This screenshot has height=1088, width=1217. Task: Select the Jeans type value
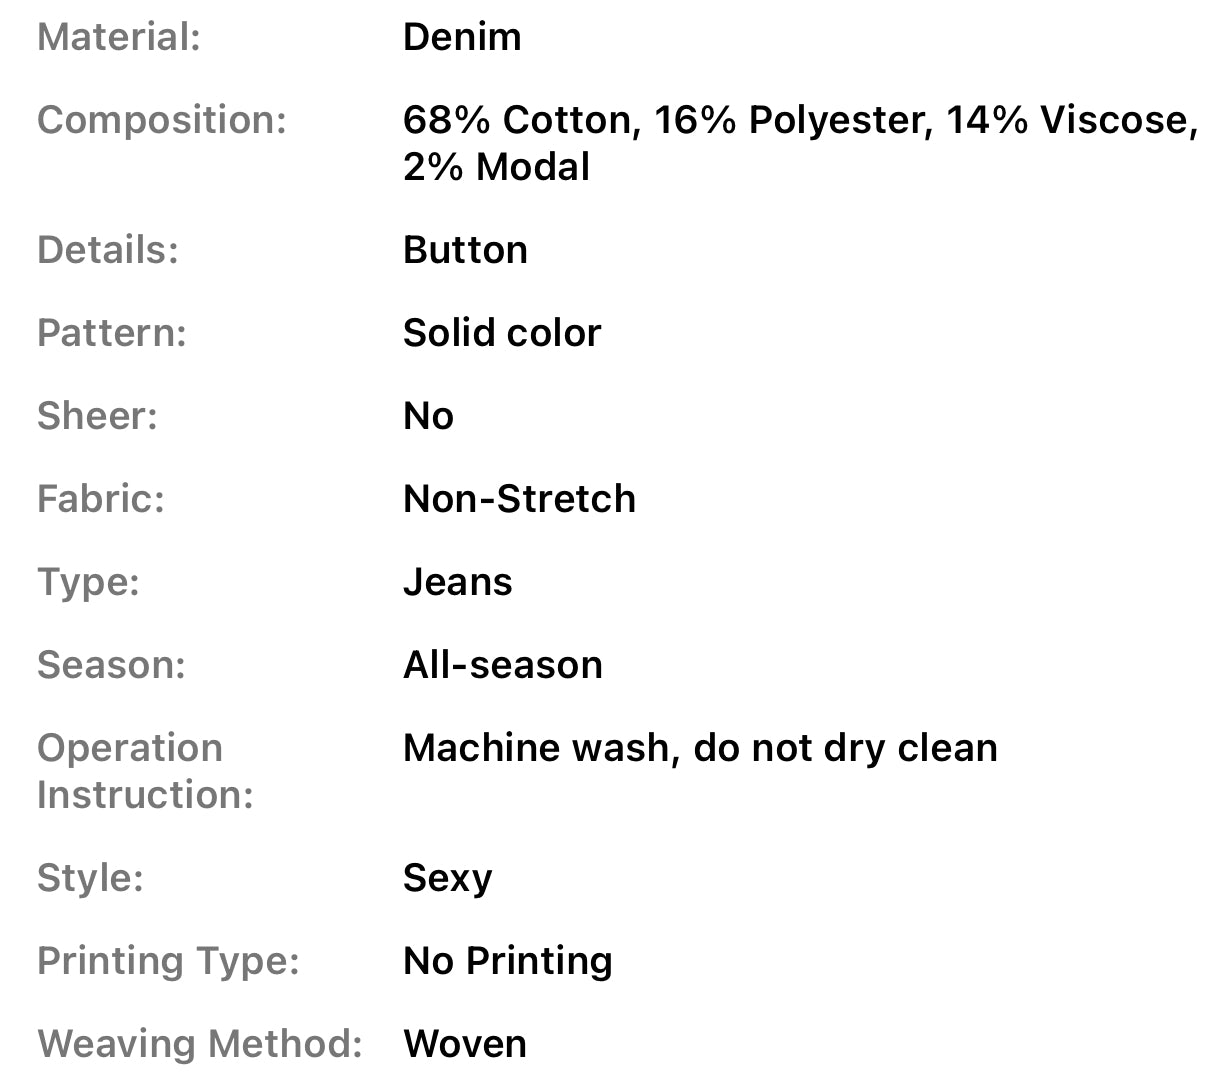click(457, 582)
